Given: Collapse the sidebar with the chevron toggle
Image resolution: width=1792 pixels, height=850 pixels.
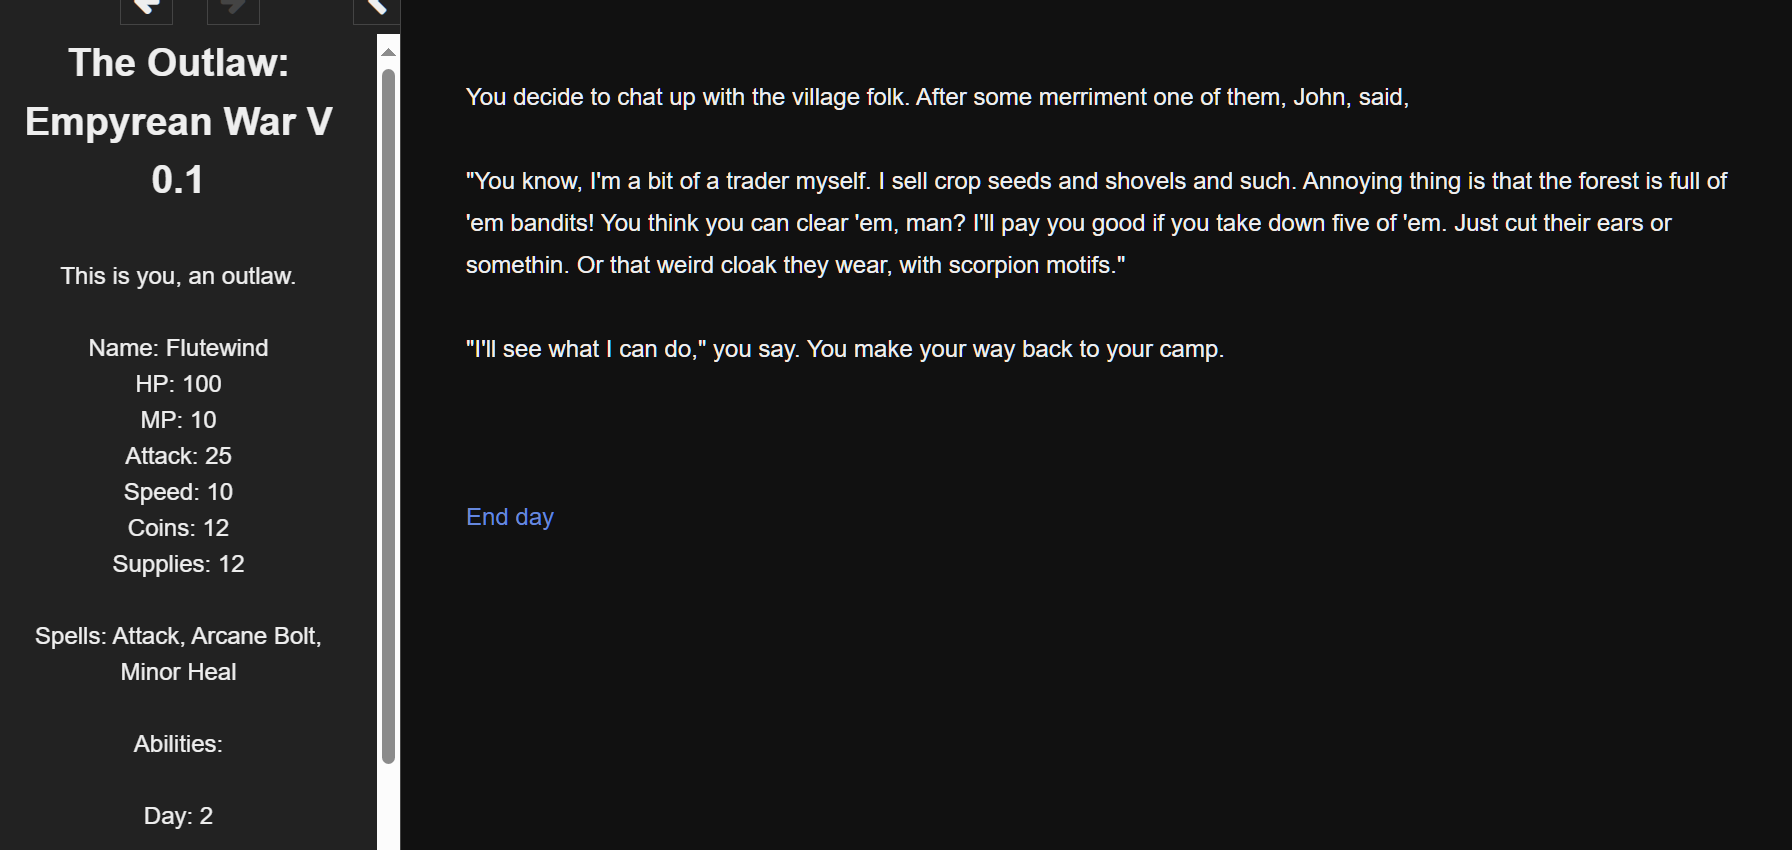Looking at the screenshot, I should (x=377, y=9).
